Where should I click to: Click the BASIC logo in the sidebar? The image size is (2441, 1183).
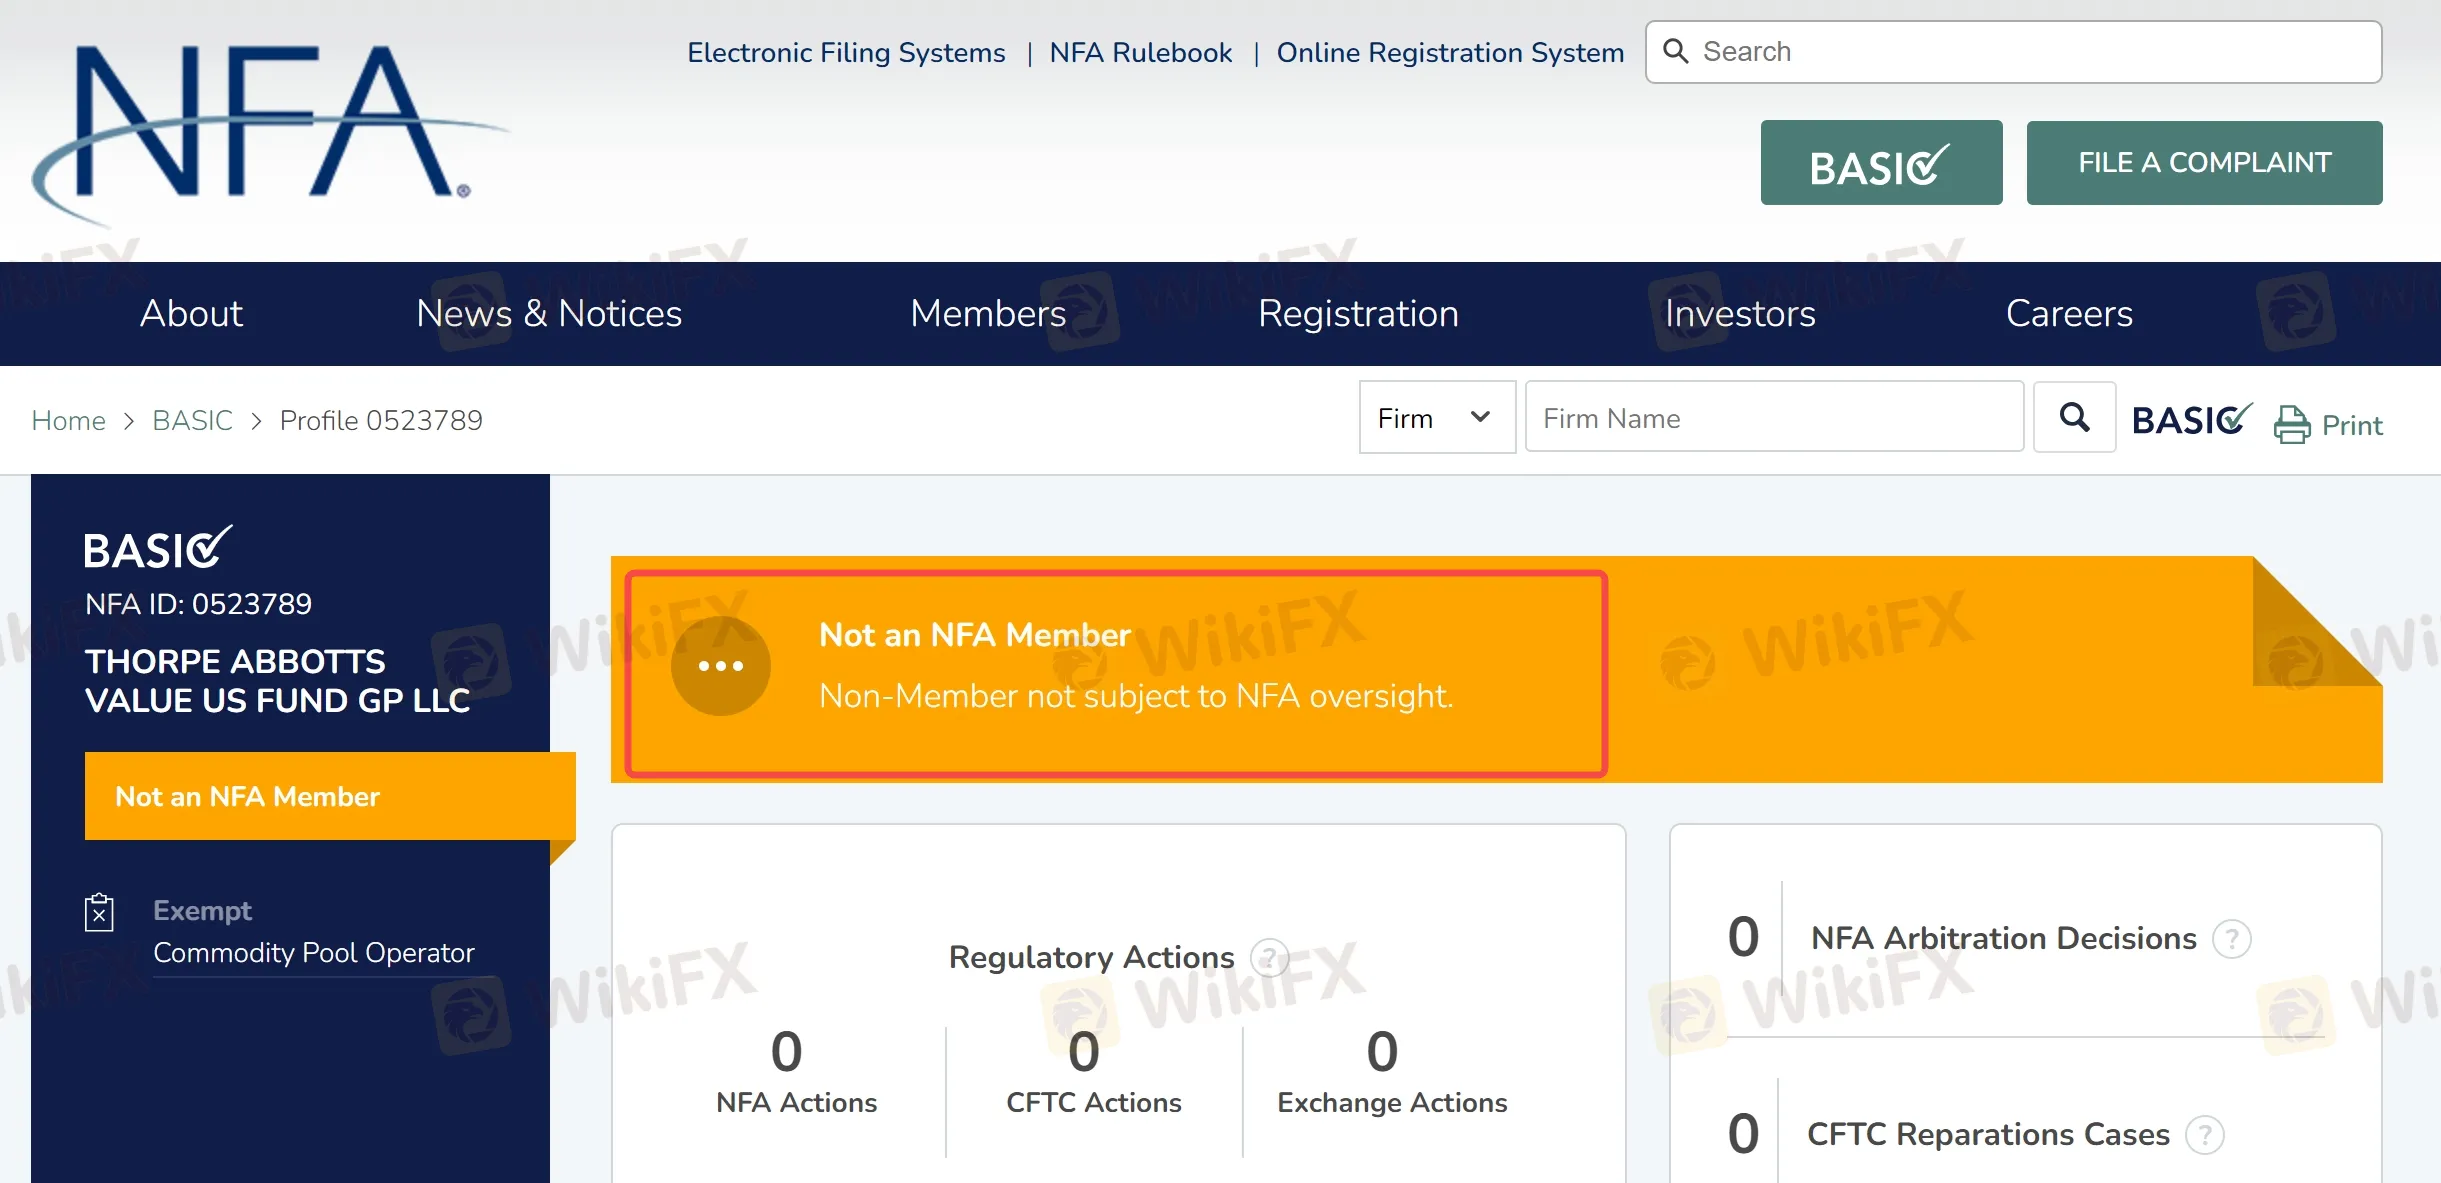point(157,548)
